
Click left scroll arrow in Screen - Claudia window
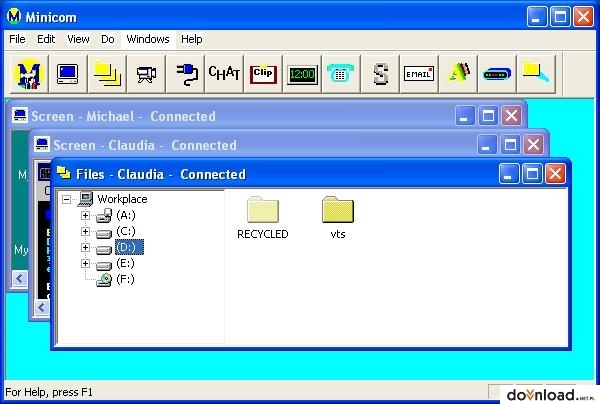point(42,307)
